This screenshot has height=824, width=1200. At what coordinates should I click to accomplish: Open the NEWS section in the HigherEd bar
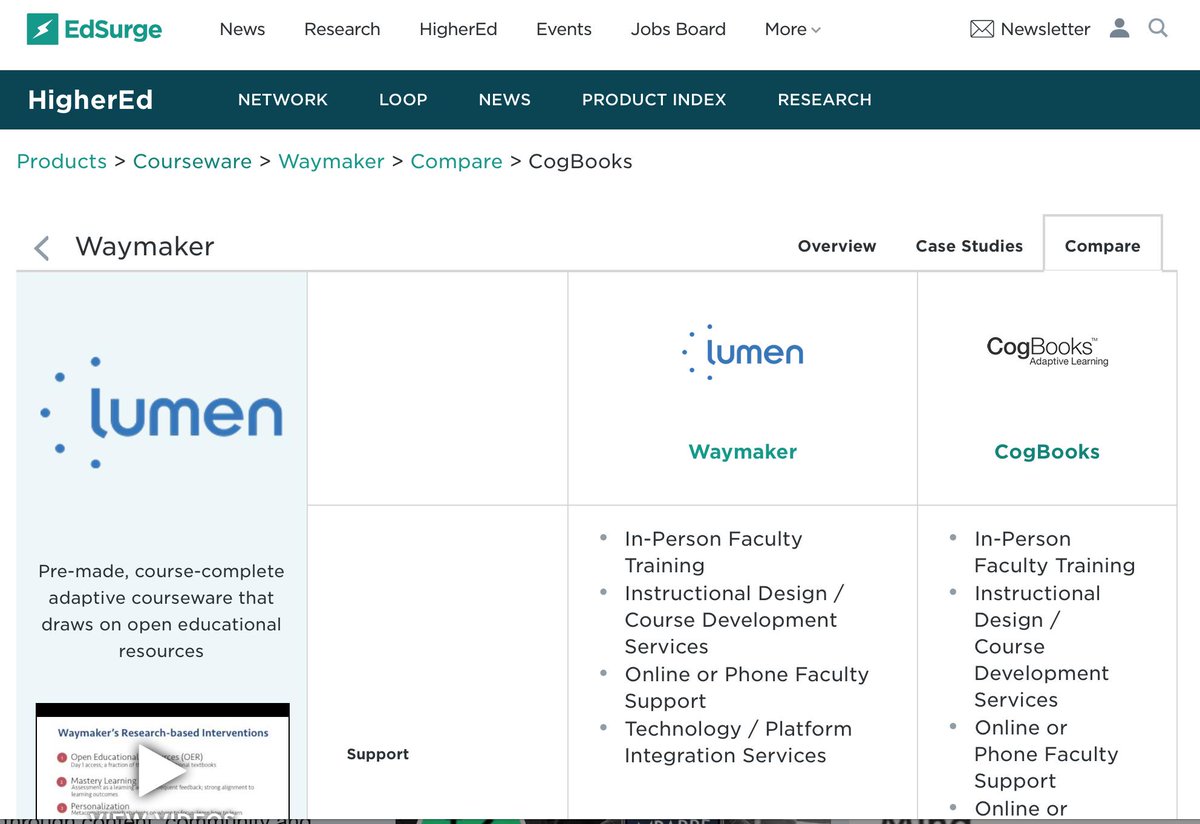pos(505,100)
